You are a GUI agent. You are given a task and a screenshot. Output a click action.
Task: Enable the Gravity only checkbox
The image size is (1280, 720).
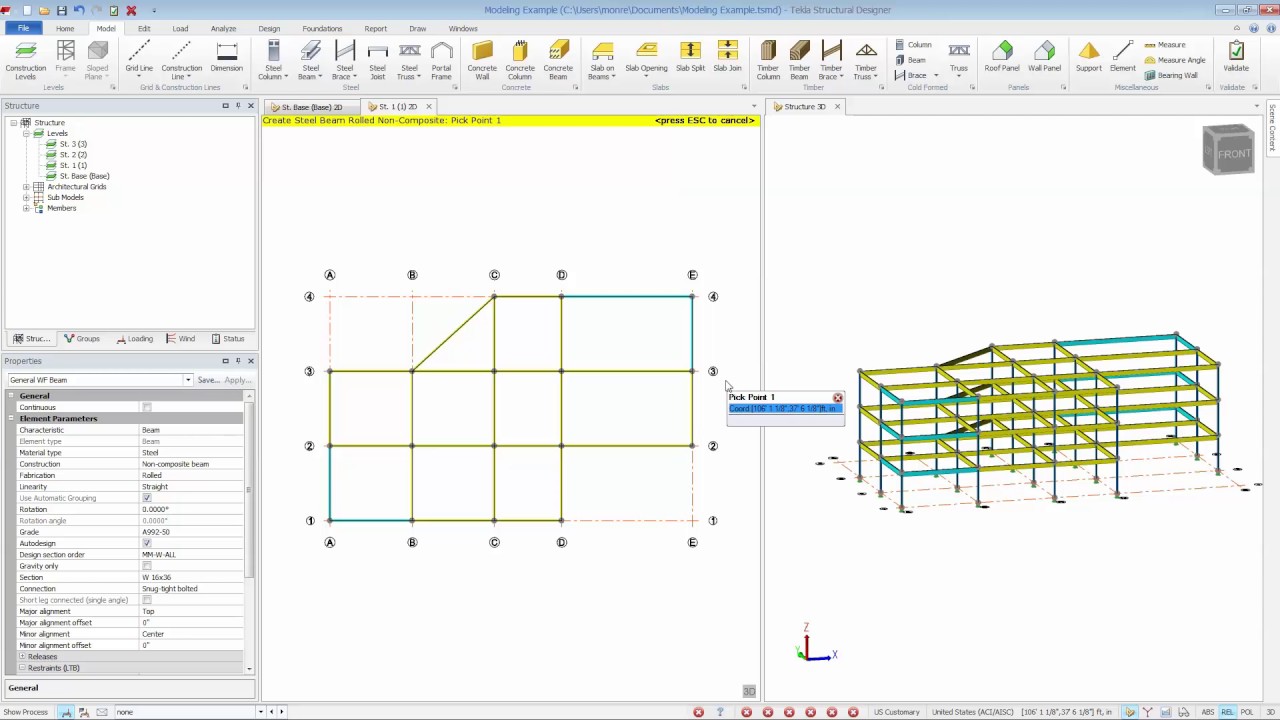(x=147, y=566)
